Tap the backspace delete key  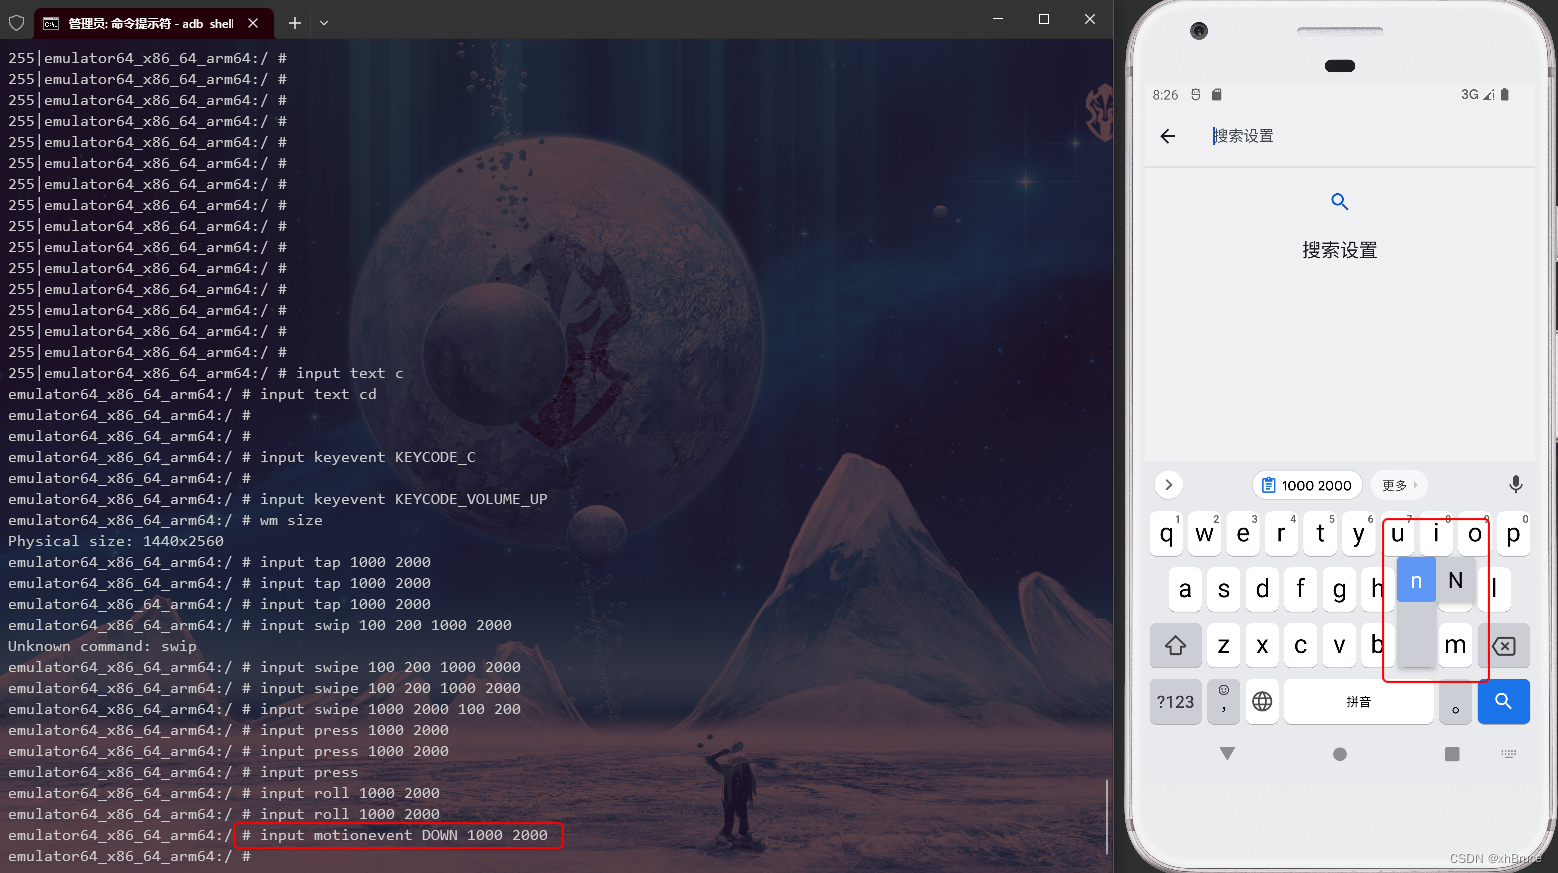(x=1504, y=646)
